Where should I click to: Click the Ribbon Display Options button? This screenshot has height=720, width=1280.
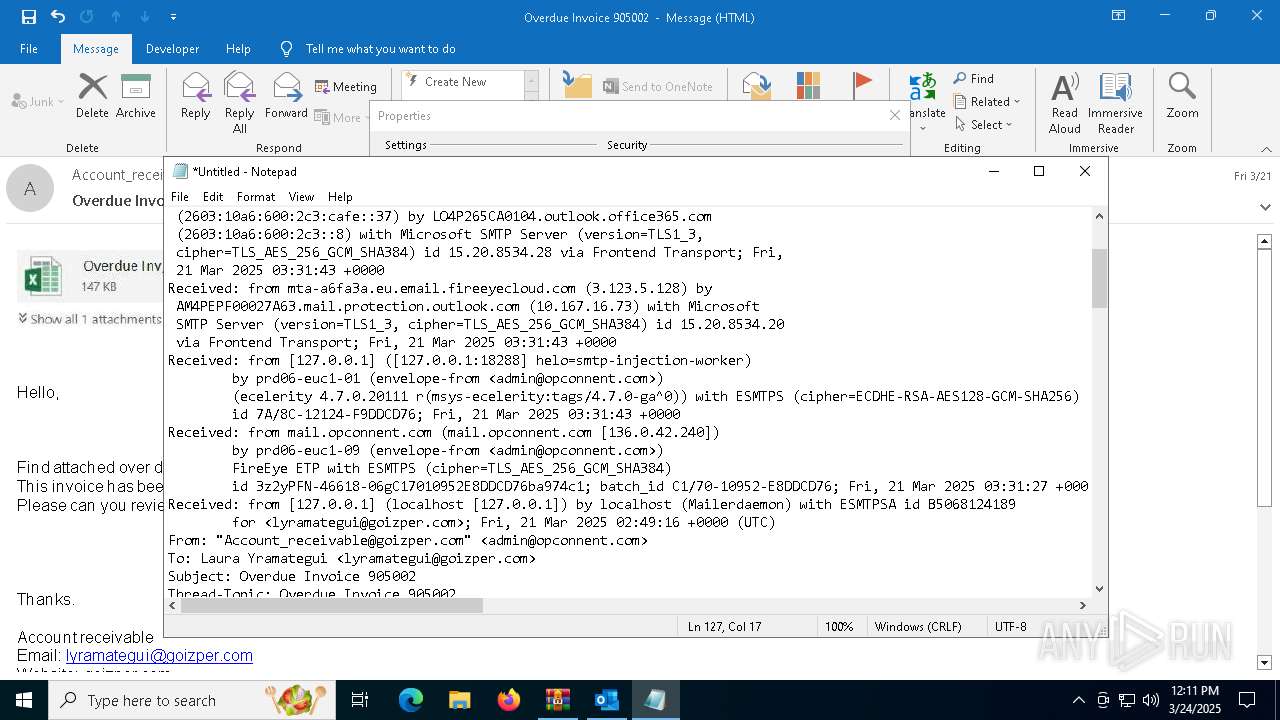[1118, 16]
